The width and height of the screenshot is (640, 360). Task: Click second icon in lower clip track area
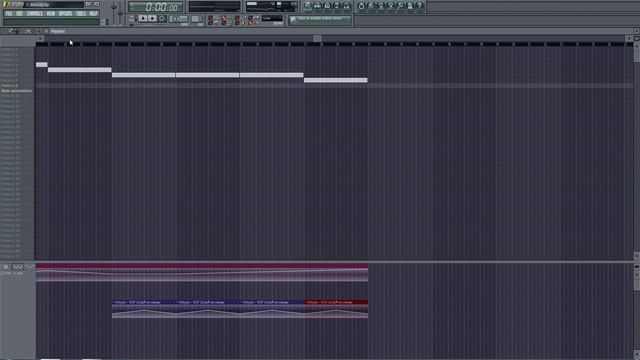(18, 267)
